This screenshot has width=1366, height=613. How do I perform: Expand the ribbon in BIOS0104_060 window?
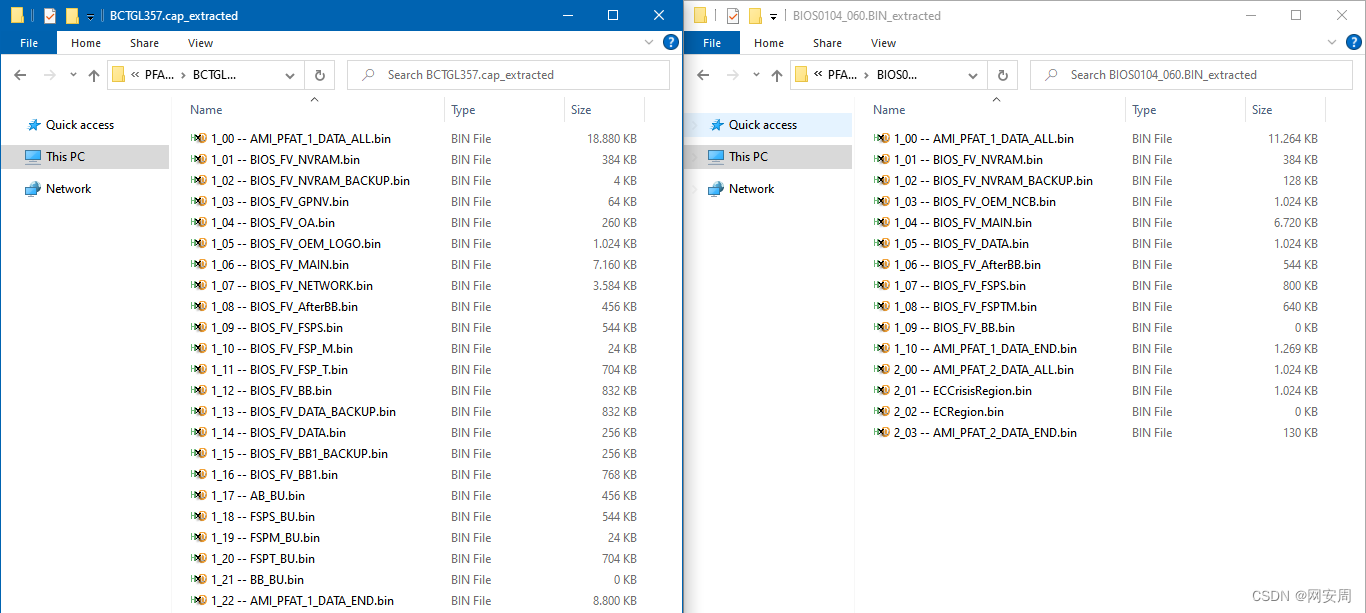1333,42
